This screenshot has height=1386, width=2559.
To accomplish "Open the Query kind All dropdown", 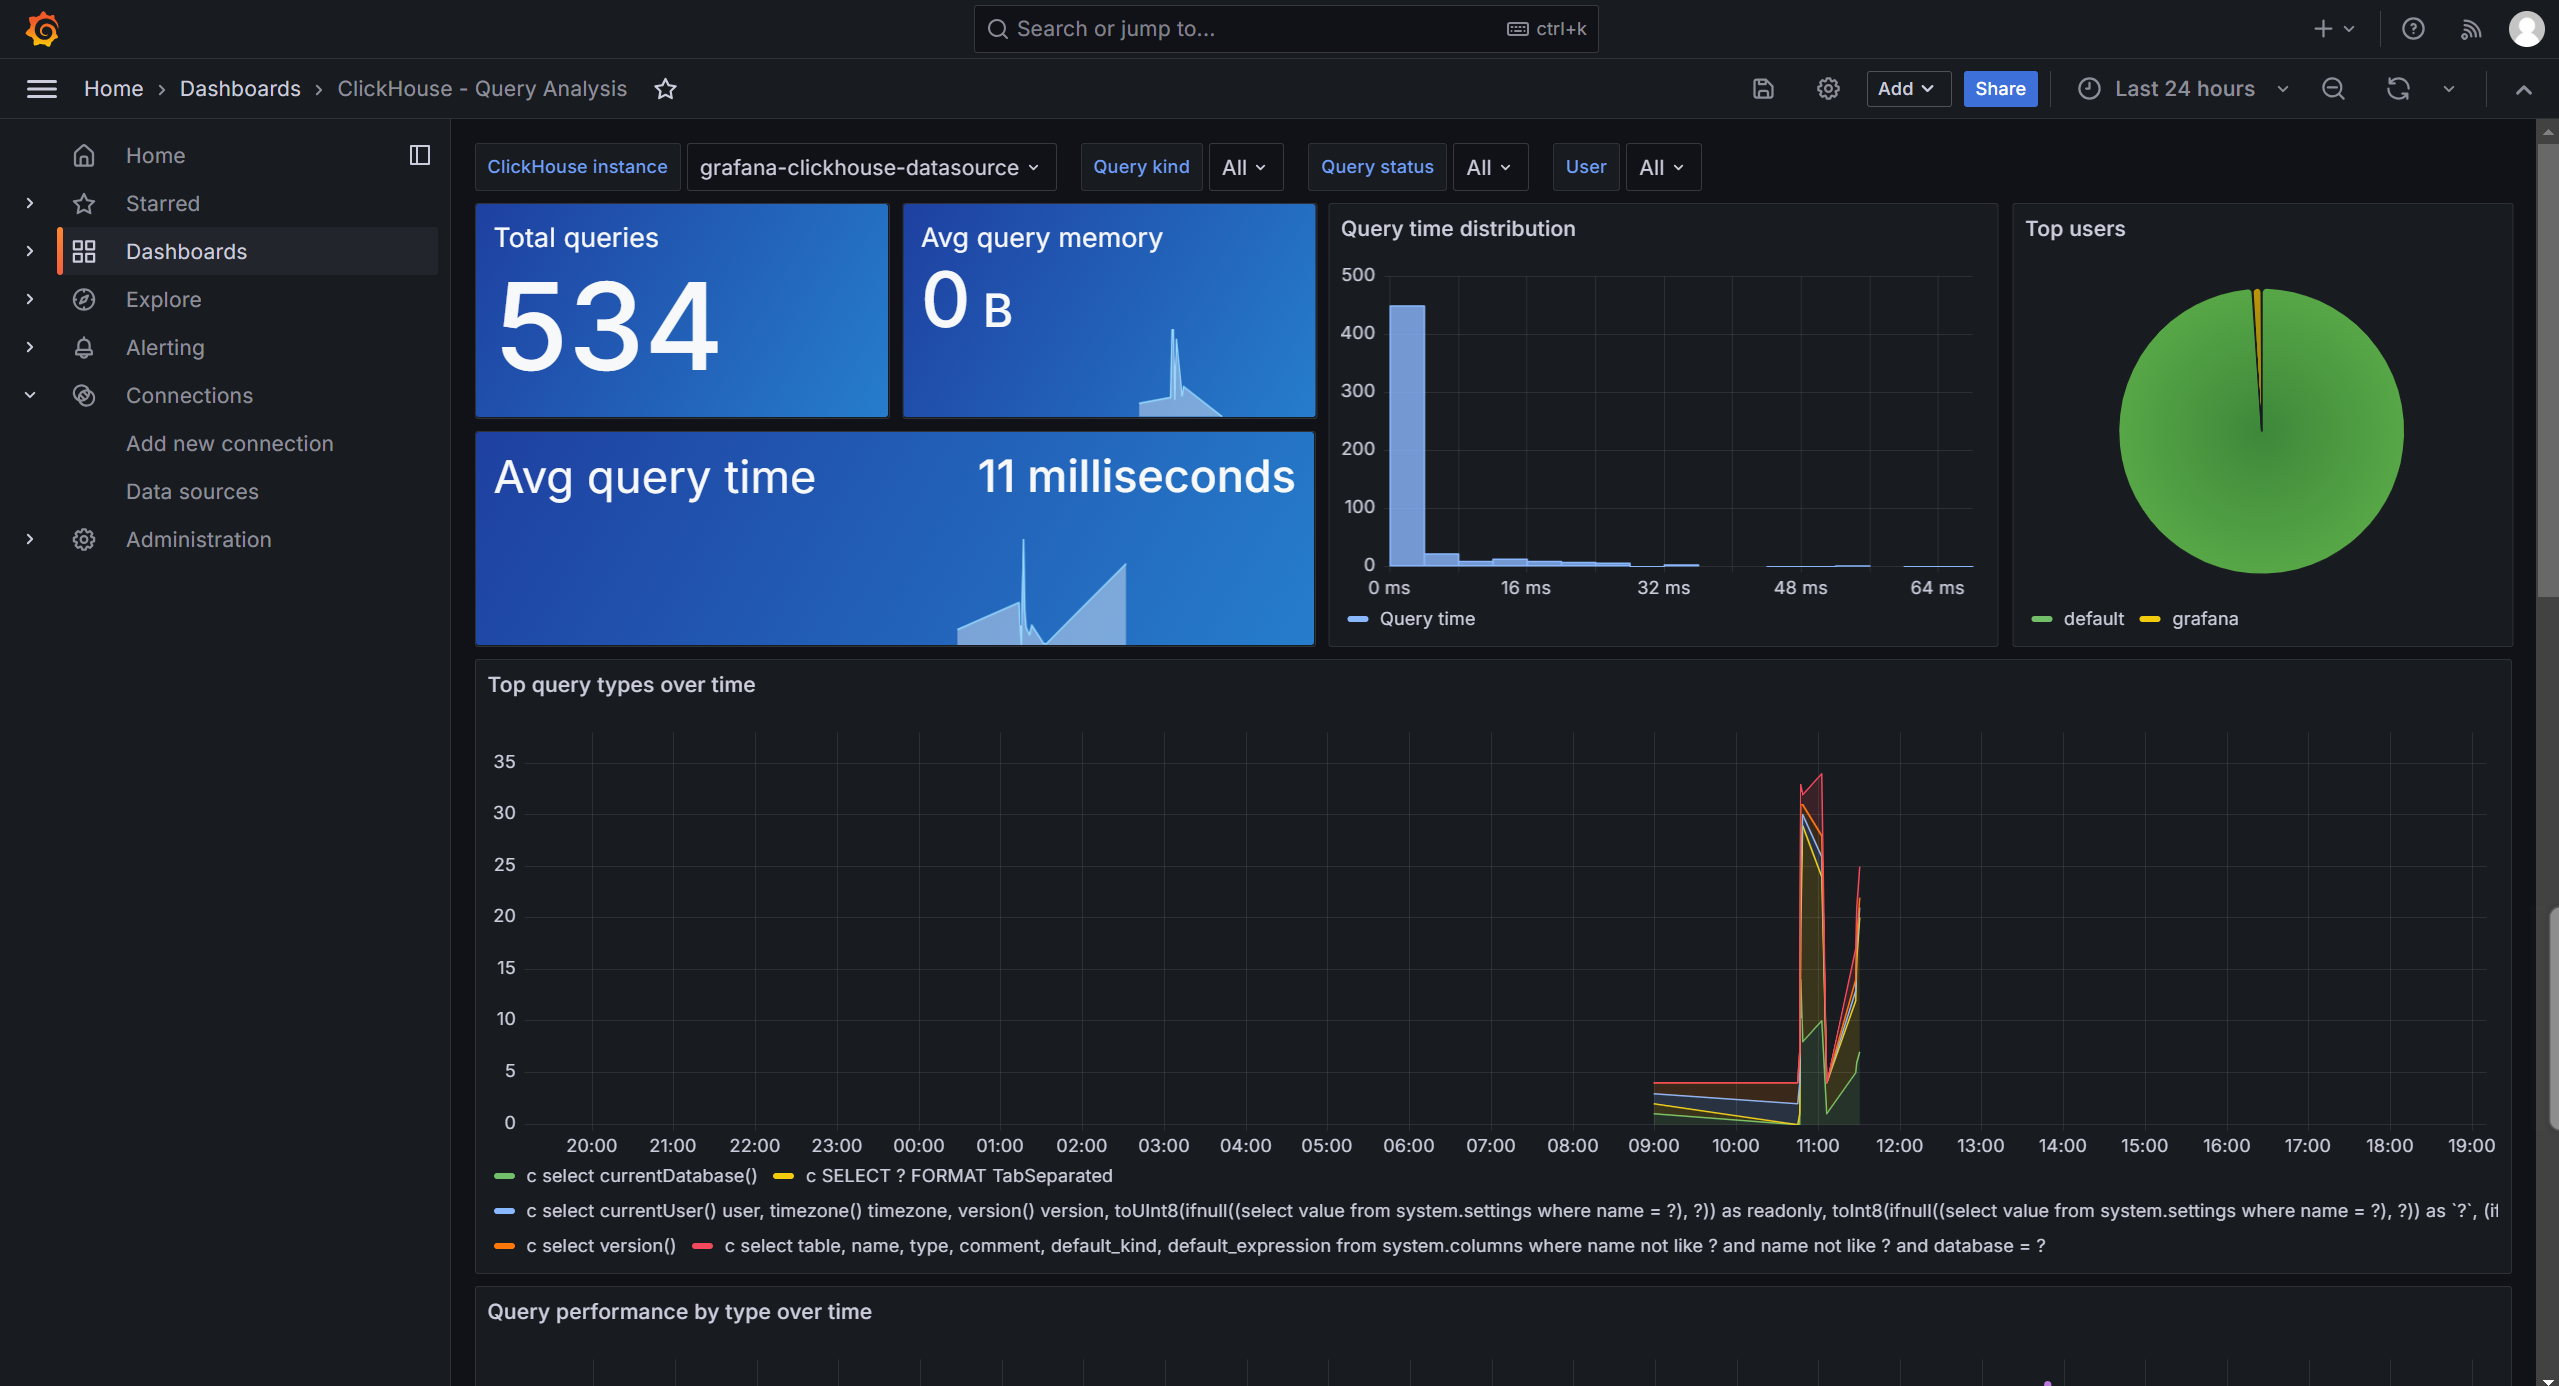I will pyautogui.click(x=1244, y=167).
